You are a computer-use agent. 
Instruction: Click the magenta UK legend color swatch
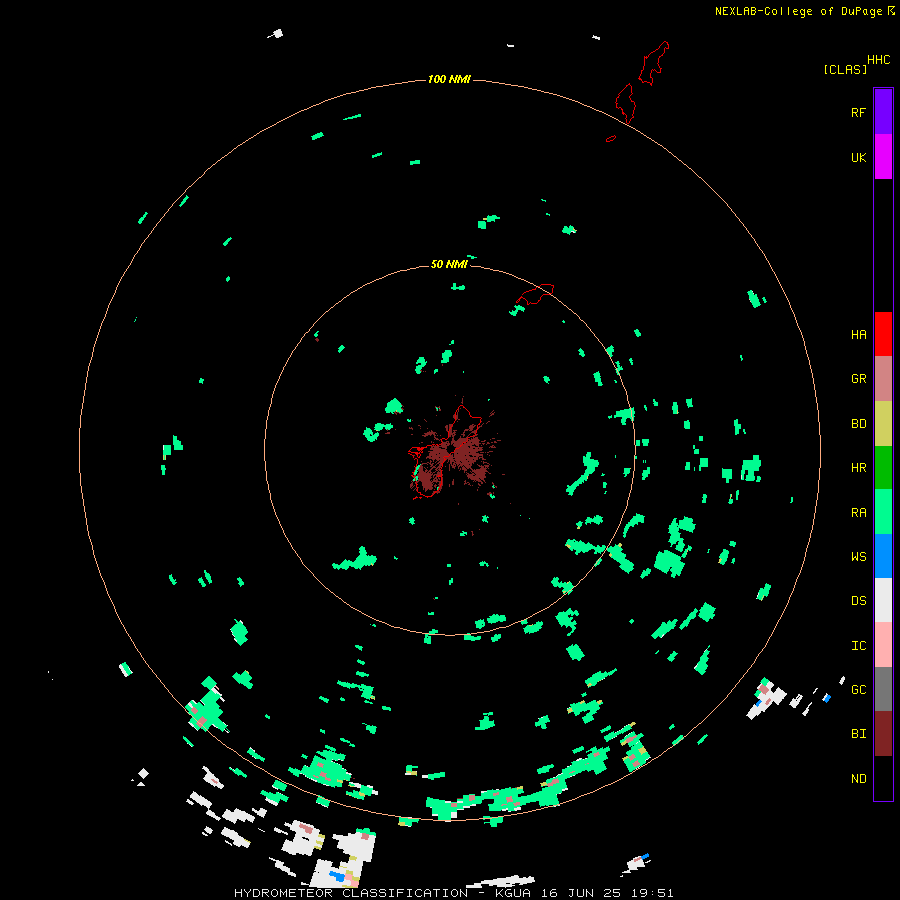coord(883,157)
